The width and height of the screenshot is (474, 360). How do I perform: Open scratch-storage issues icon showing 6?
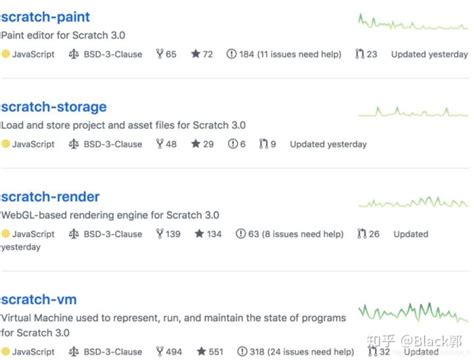coord(233,144)
